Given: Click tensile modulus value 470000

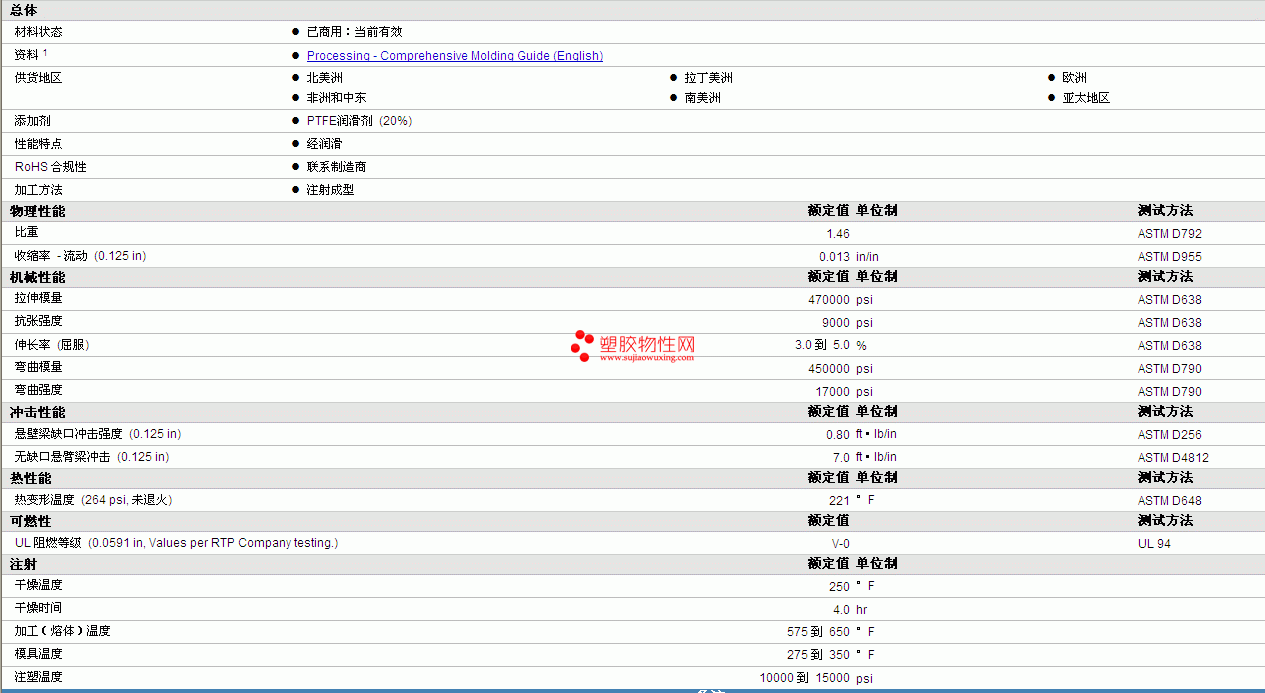Looking at the screenshot, I should (829, 300).
